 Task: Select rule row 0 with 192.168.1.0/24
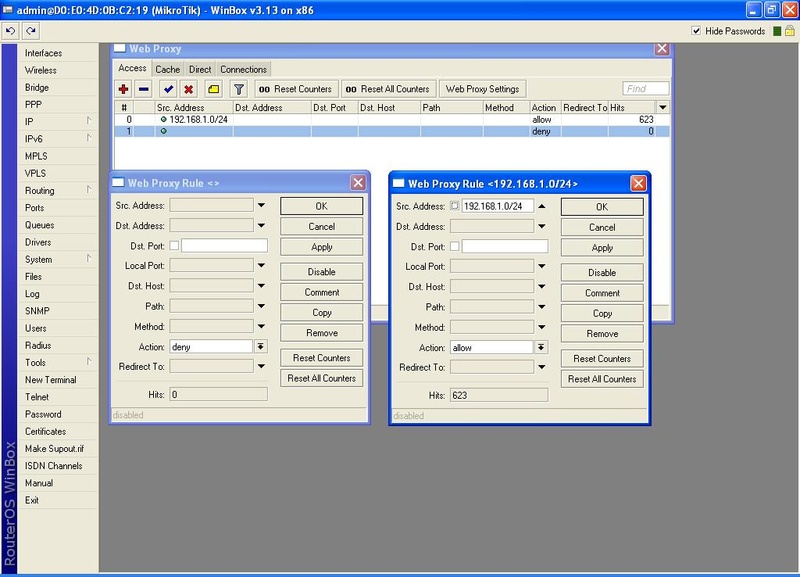pos(391,119)
